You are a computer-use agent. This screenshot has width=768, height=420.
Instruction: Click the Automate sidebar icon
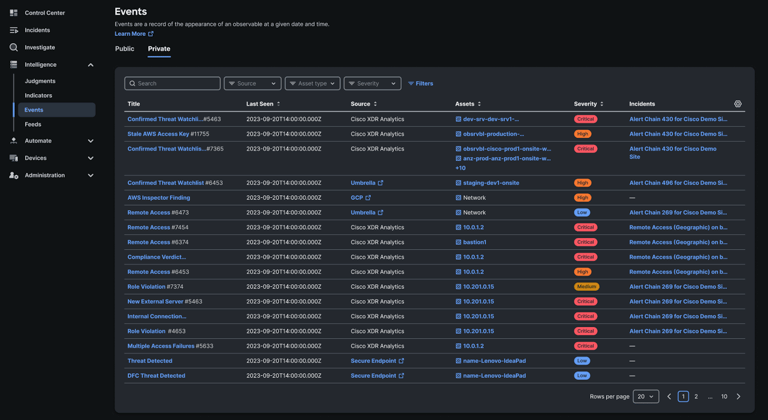pos(14,141)
